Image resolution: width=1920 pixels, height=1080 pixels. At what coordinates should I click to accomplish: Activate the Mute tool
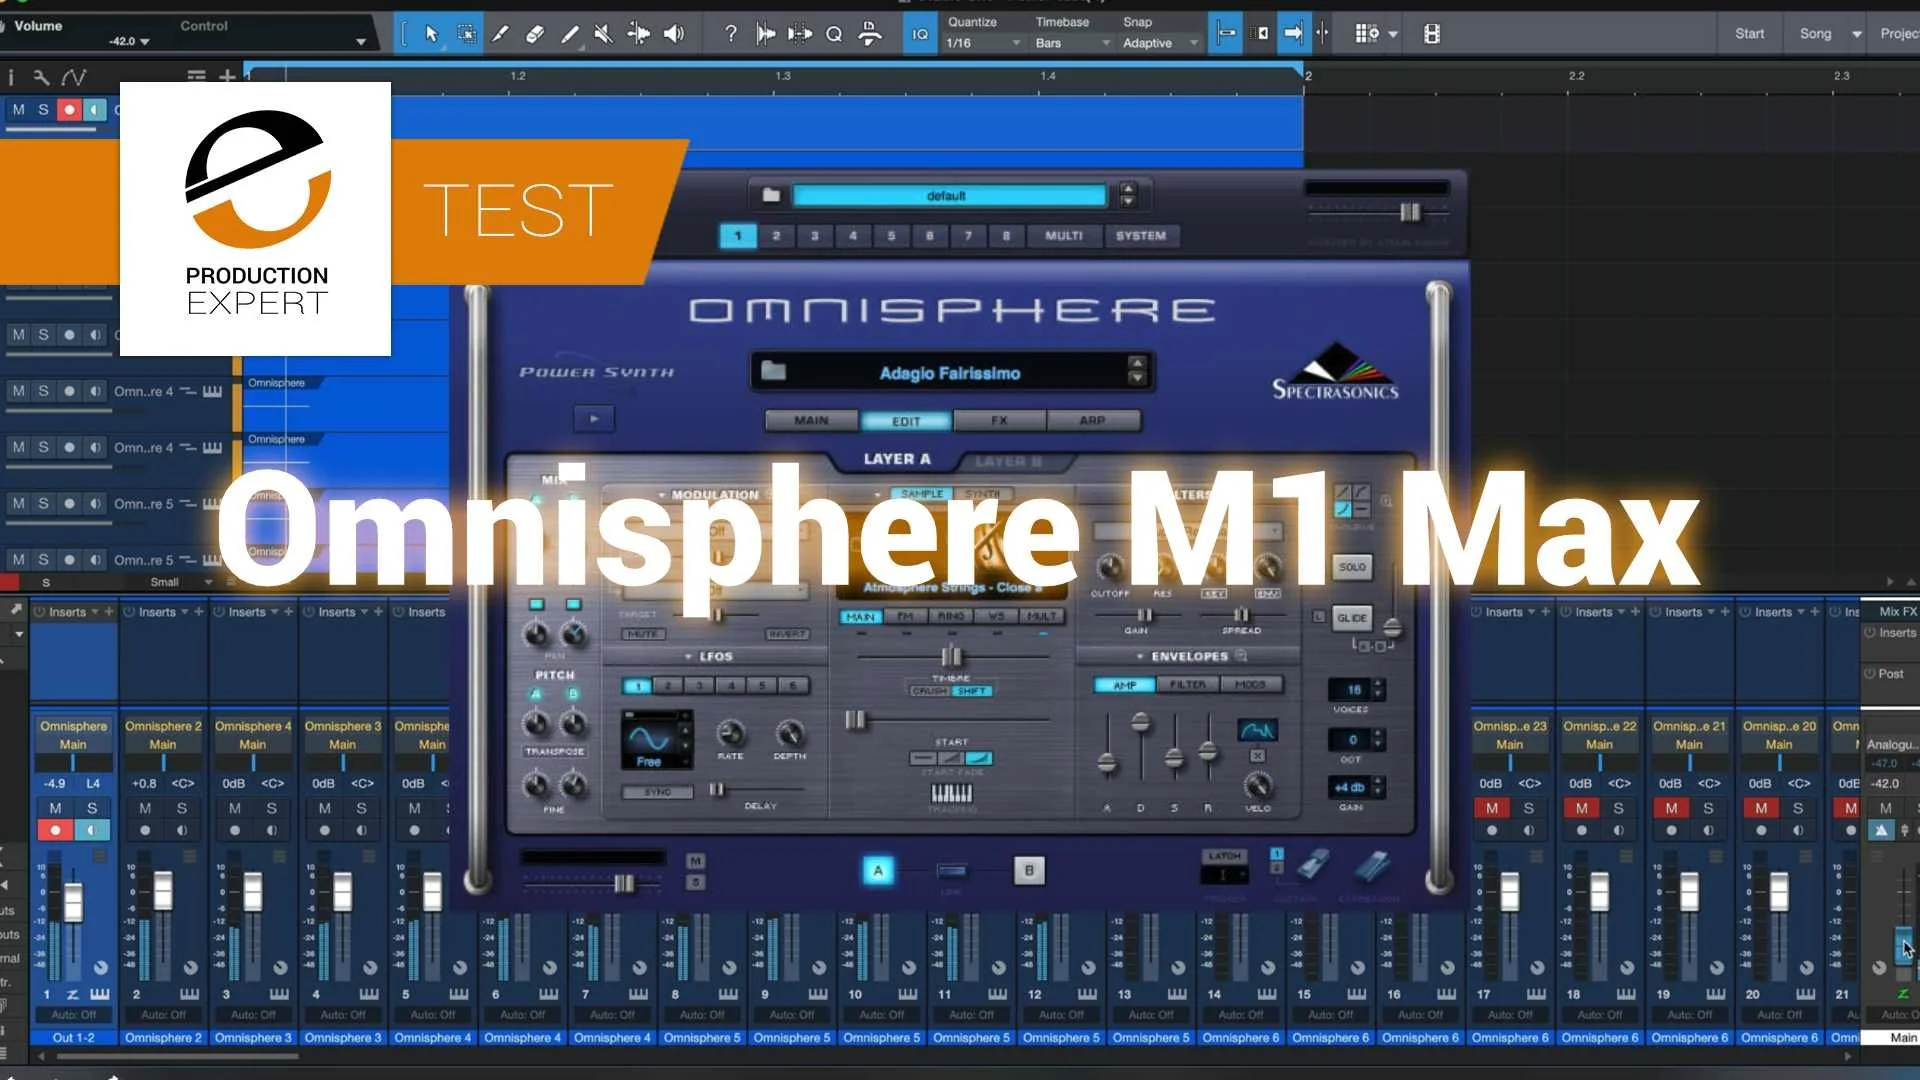[602, 33]
